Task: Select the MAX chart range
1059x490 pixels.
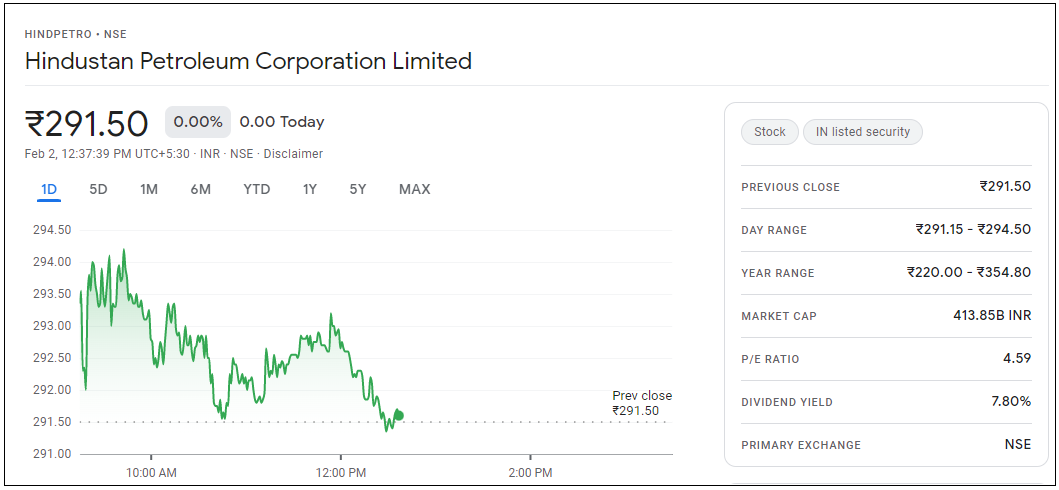Action: coord(415,190)
